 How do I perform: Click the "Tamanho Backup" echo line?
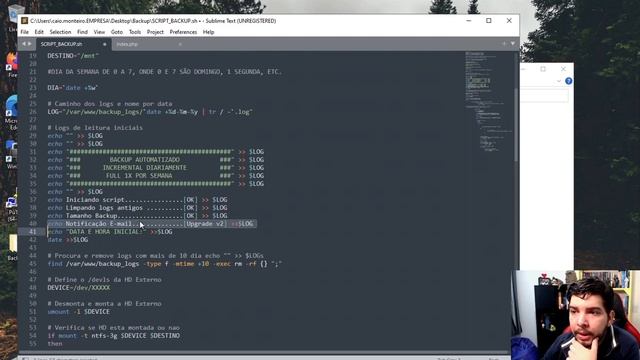pyautogui.click(x=138, y=216)
